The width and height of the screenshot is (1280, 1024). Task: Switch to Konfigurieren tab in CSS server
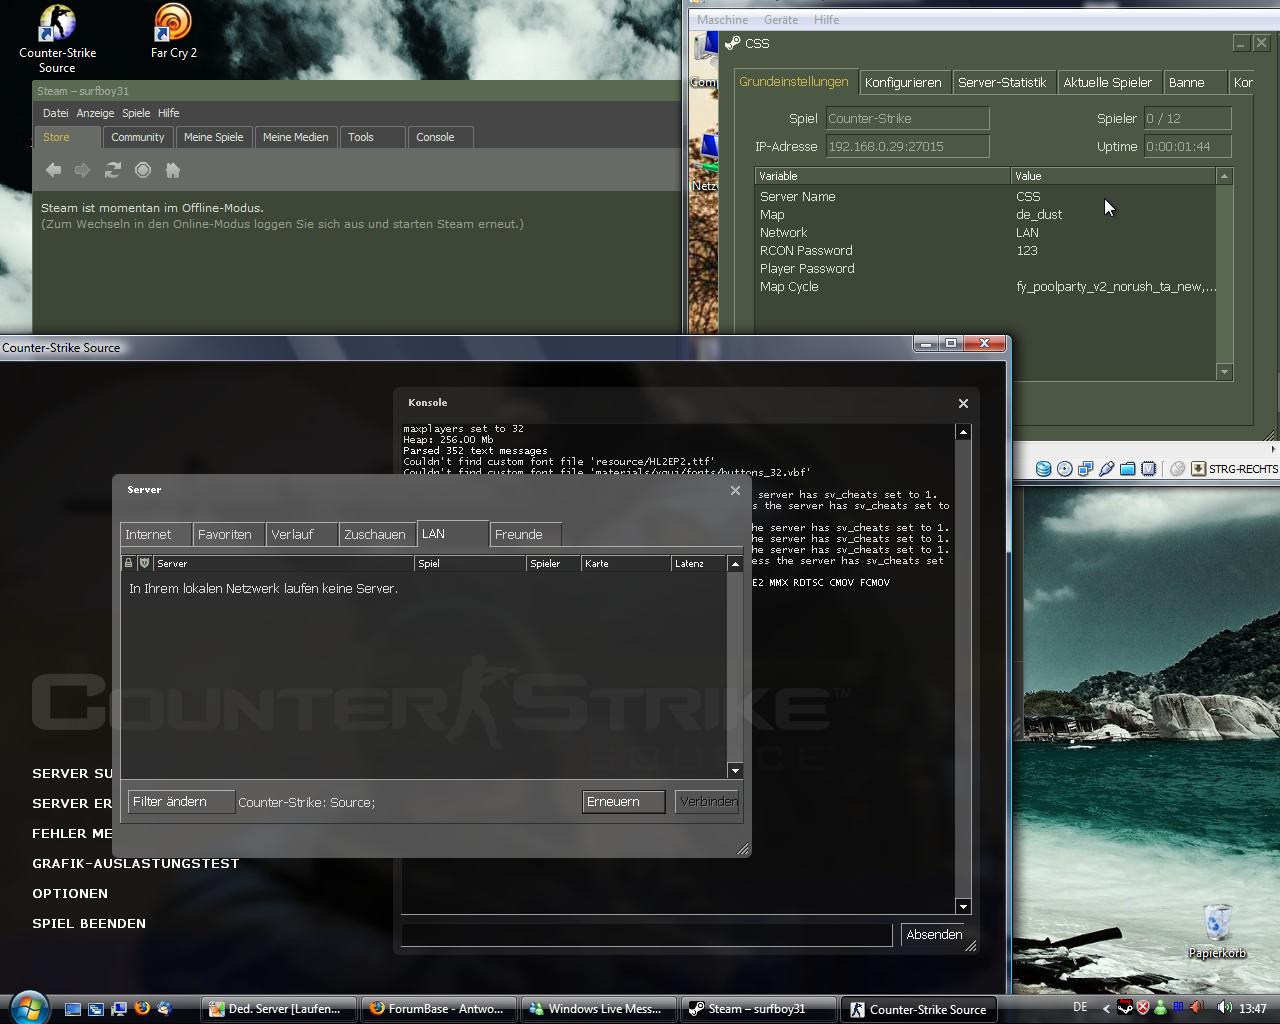point(903,82)
